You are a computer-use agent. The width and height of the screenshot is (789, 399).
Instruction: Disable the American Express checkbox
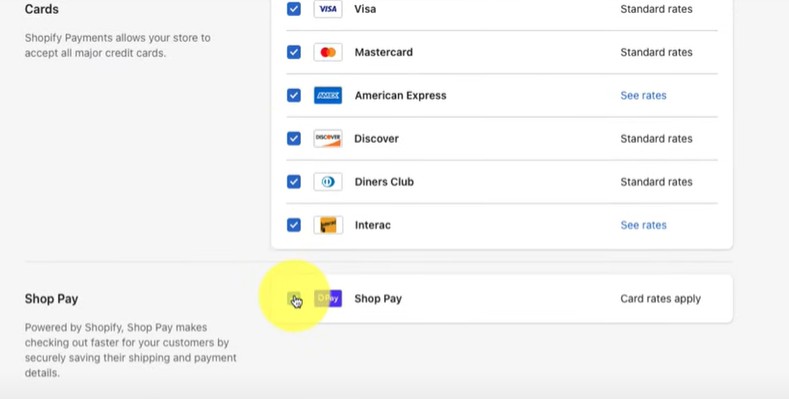pyautogui.click(x=294, y=96)
